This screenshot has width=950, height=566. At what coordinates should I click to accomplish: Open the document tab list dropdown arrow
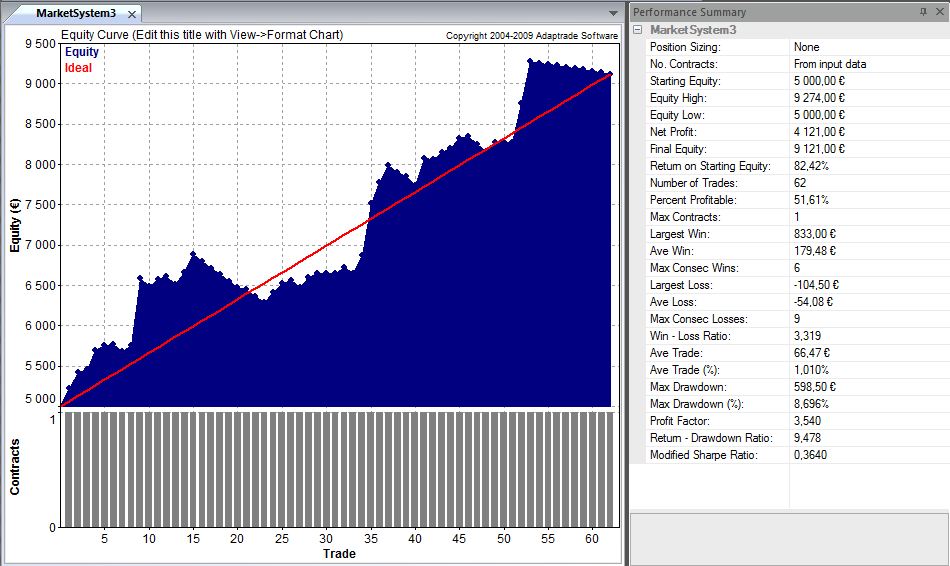[613, 13]
